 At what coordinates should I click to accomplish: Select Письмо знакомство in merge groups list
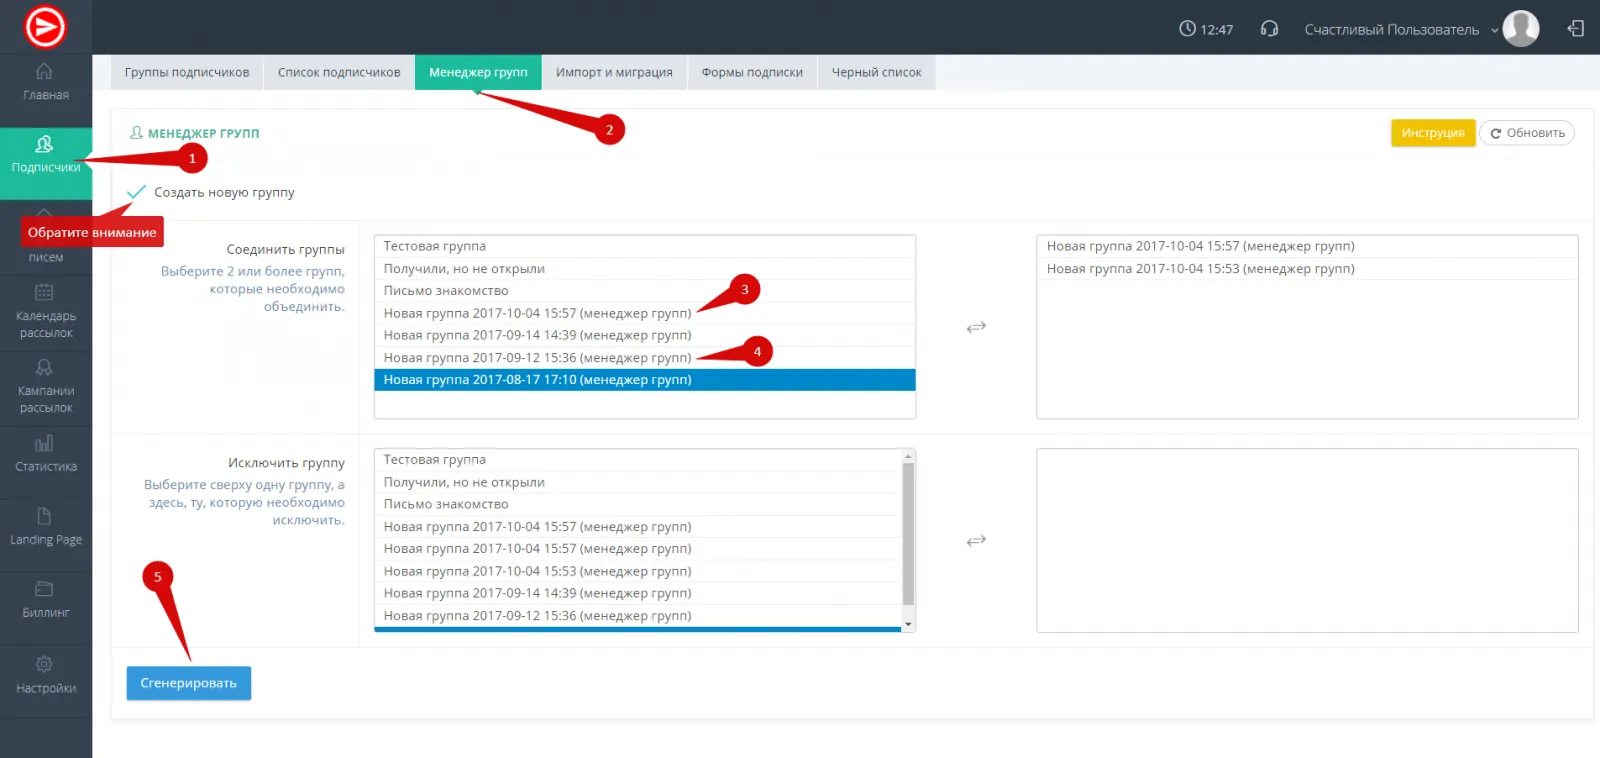point(446,291)
